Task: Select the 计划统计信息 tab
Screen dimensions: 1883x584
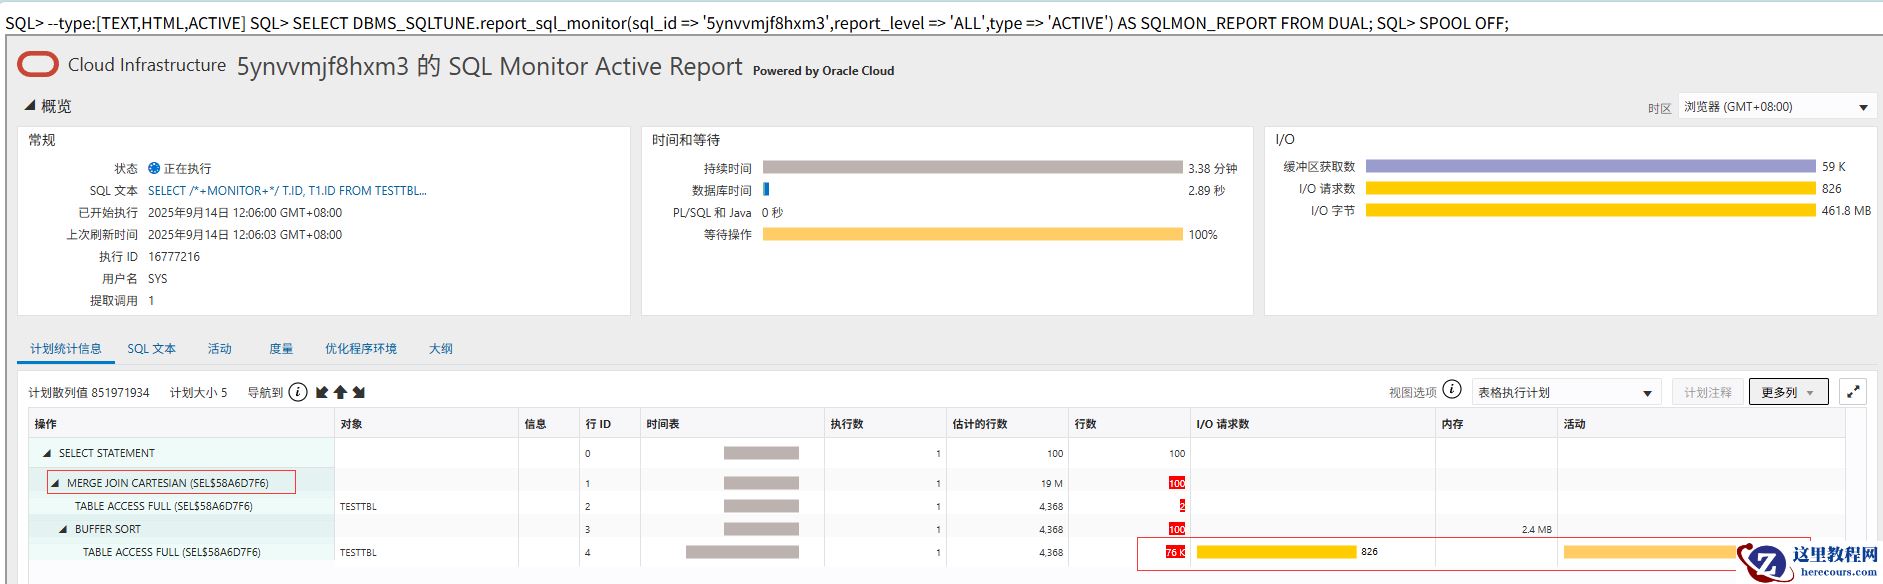Action: tap(66, 348)
